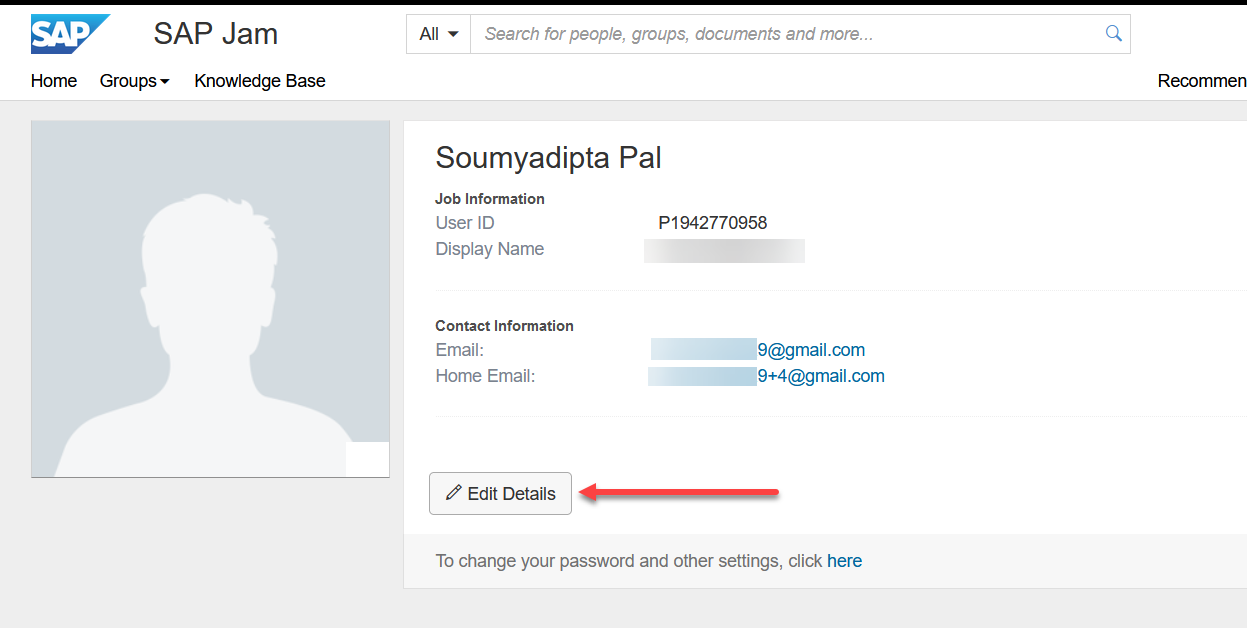Open the All search filter dropdown
Image resolution: width=1247 pixels, height=628 pixels.
(x=438, y=34)
